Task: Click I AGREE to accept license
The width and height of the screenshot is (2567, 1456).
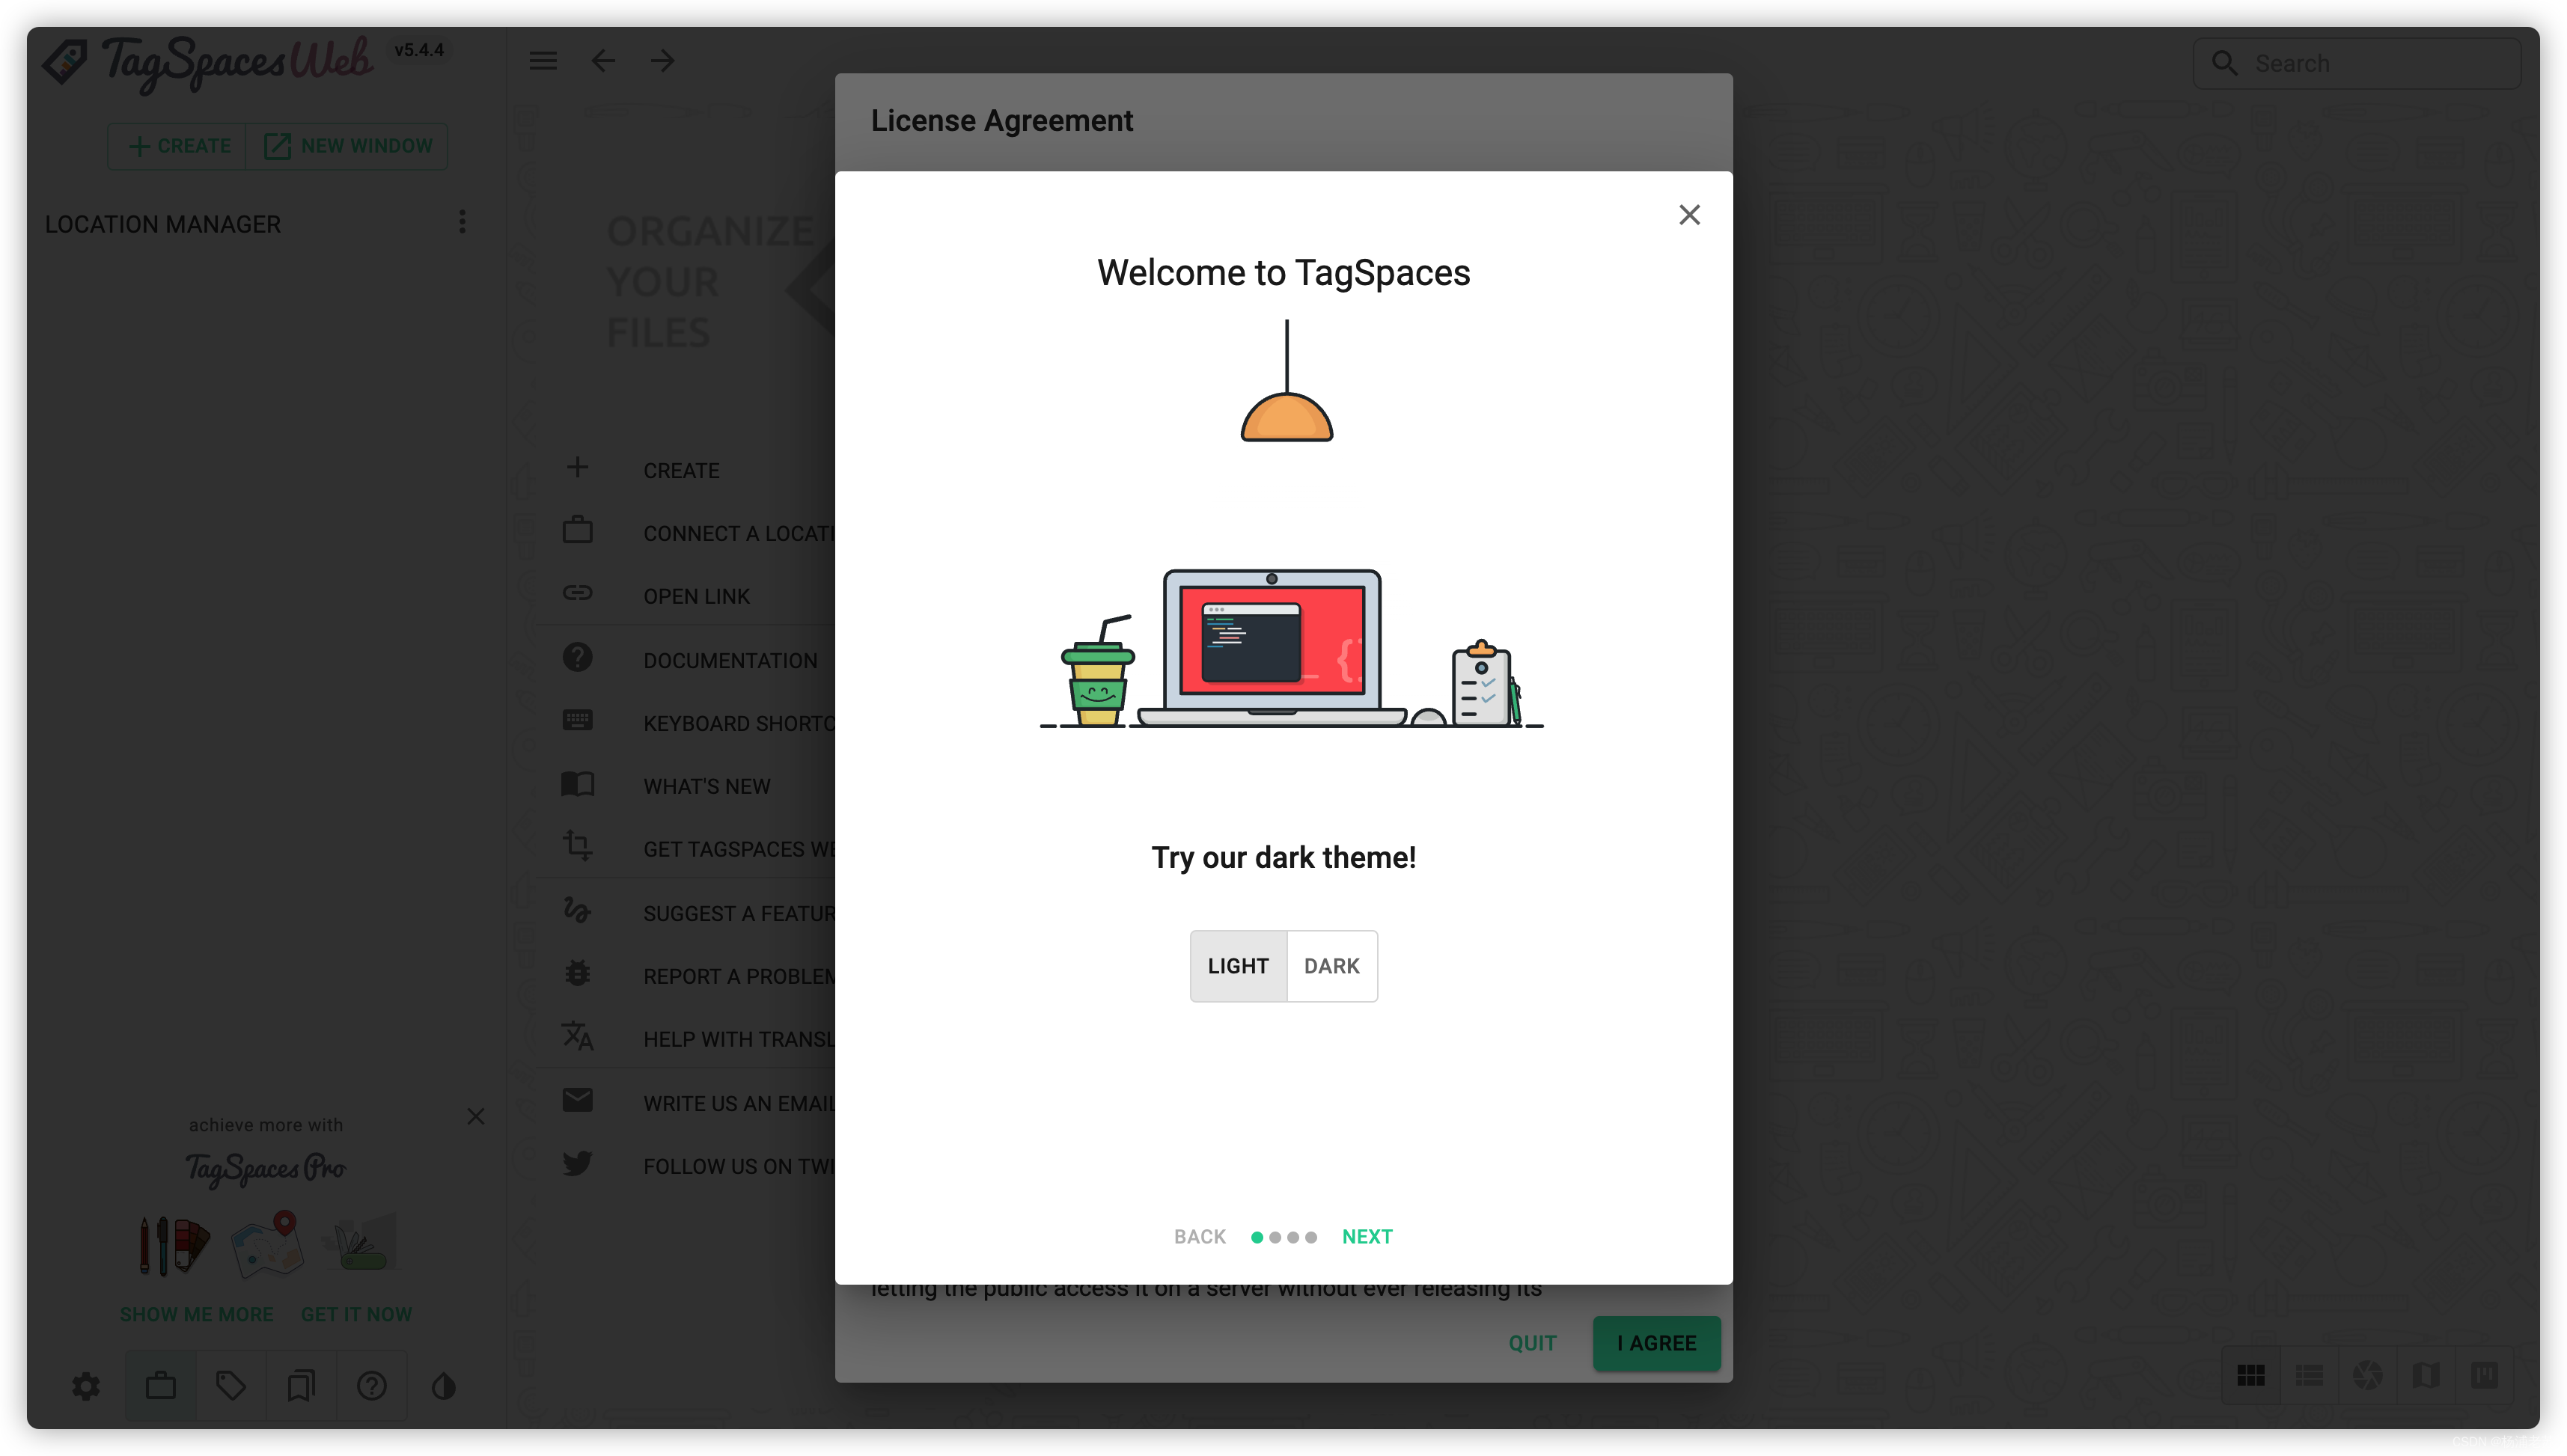Action: (x=1654, y=1342)
